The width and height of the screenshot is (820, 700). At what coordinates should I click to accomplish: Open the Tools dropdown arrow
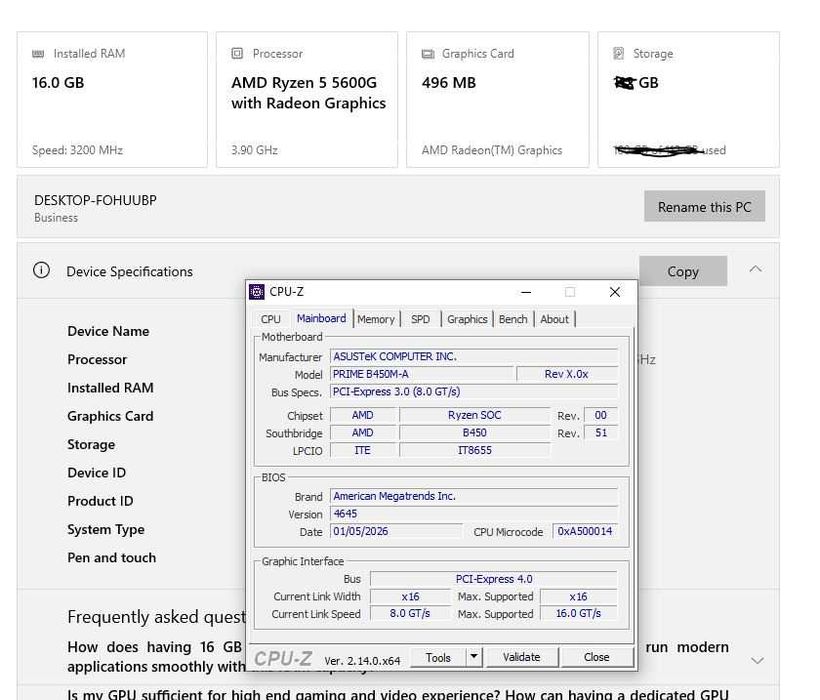coord(474,657)
